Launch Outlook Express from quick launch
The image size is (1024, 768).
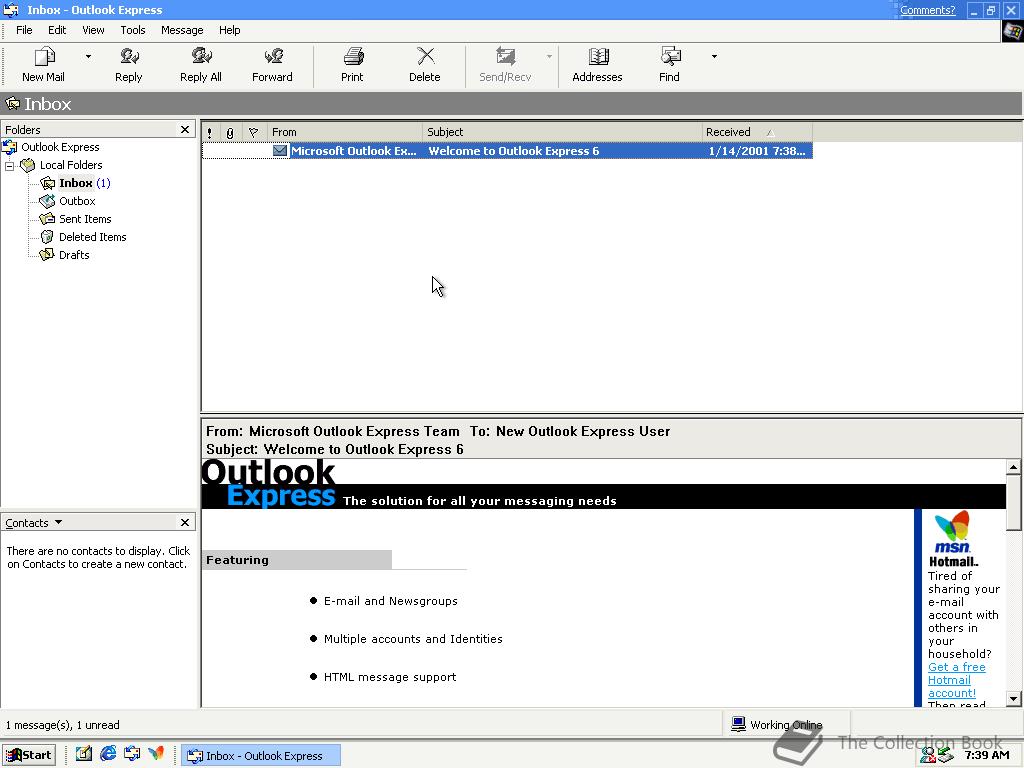click(x=132, y=754)
